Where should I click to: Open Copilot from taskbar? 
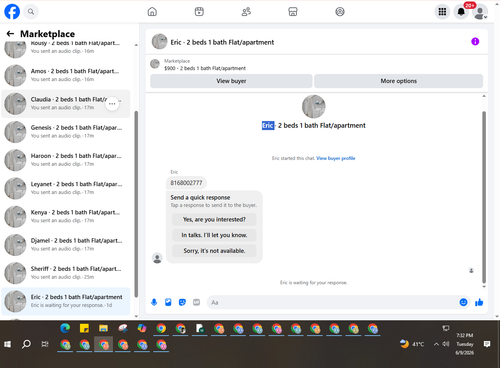(142, 328)
